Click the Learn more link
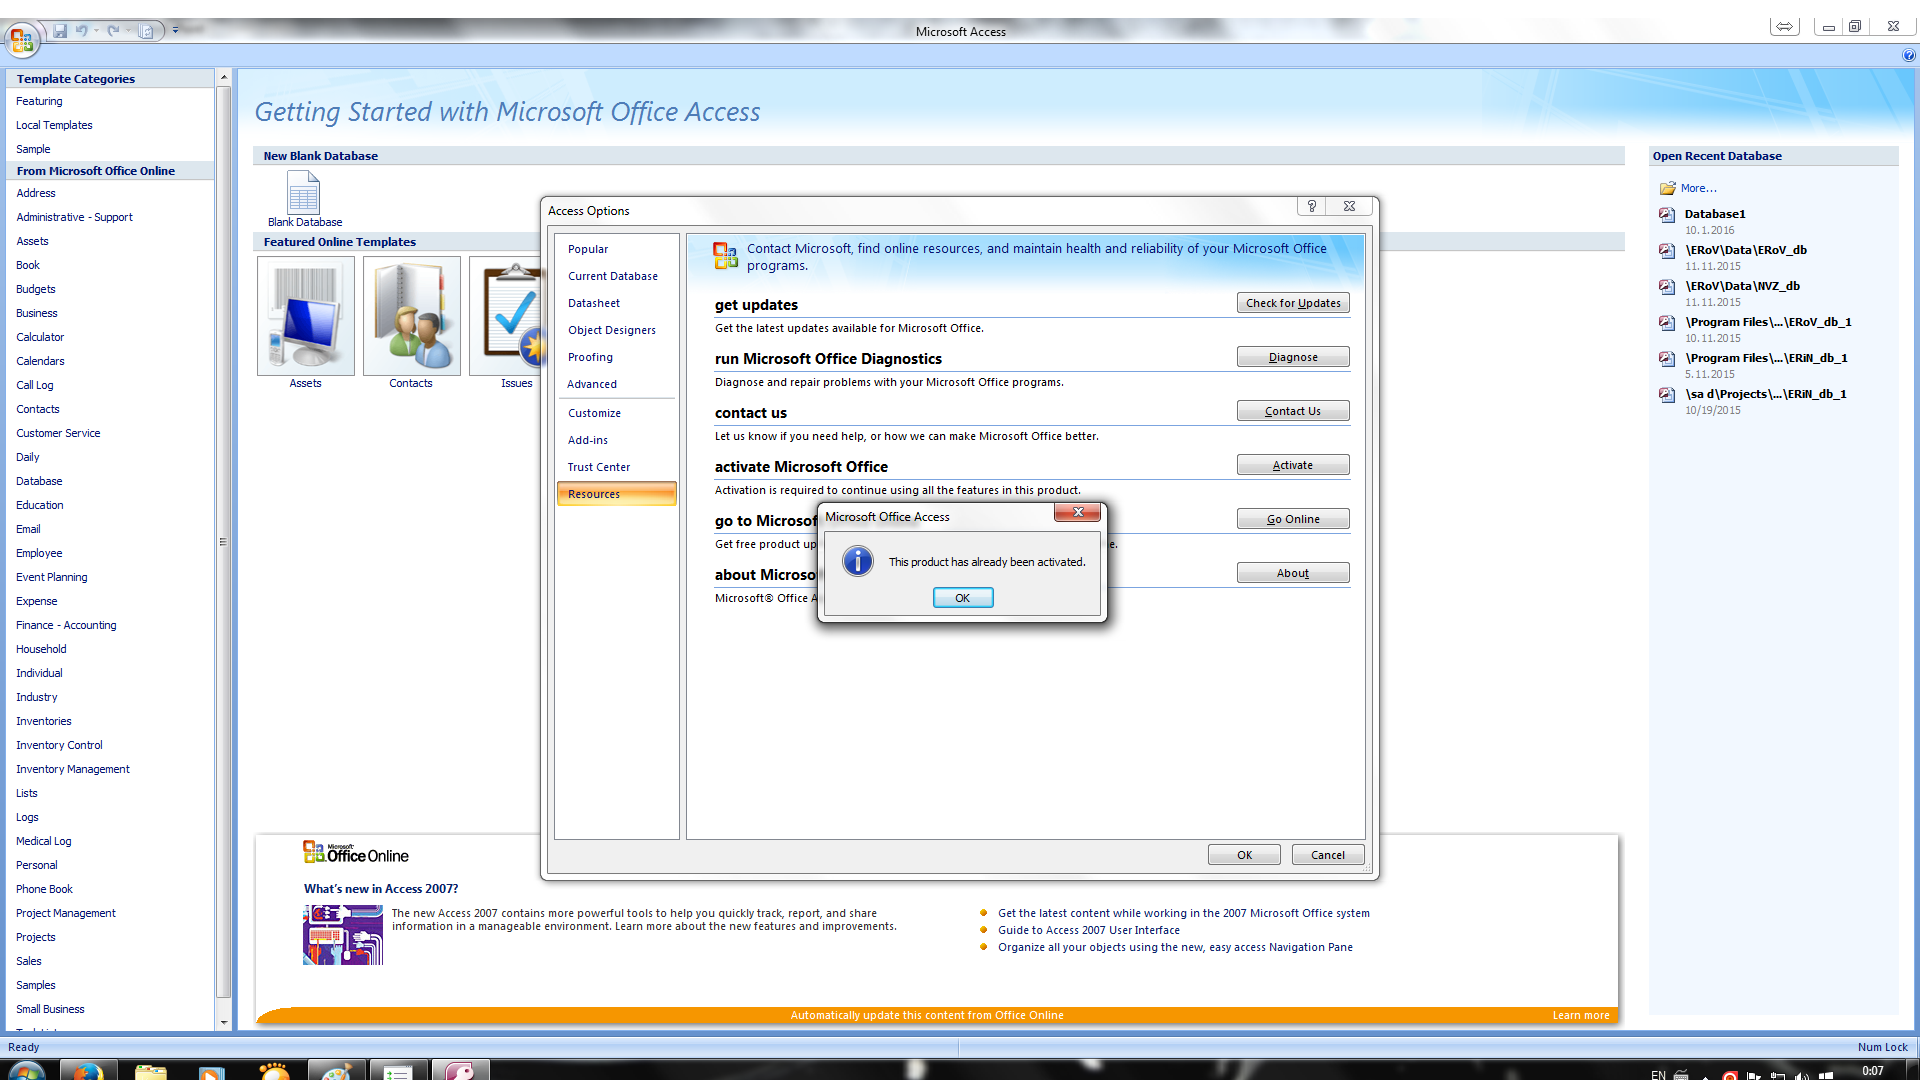The width and height of the screenshot is (1920, 1080). [x=1581, y=1015]
